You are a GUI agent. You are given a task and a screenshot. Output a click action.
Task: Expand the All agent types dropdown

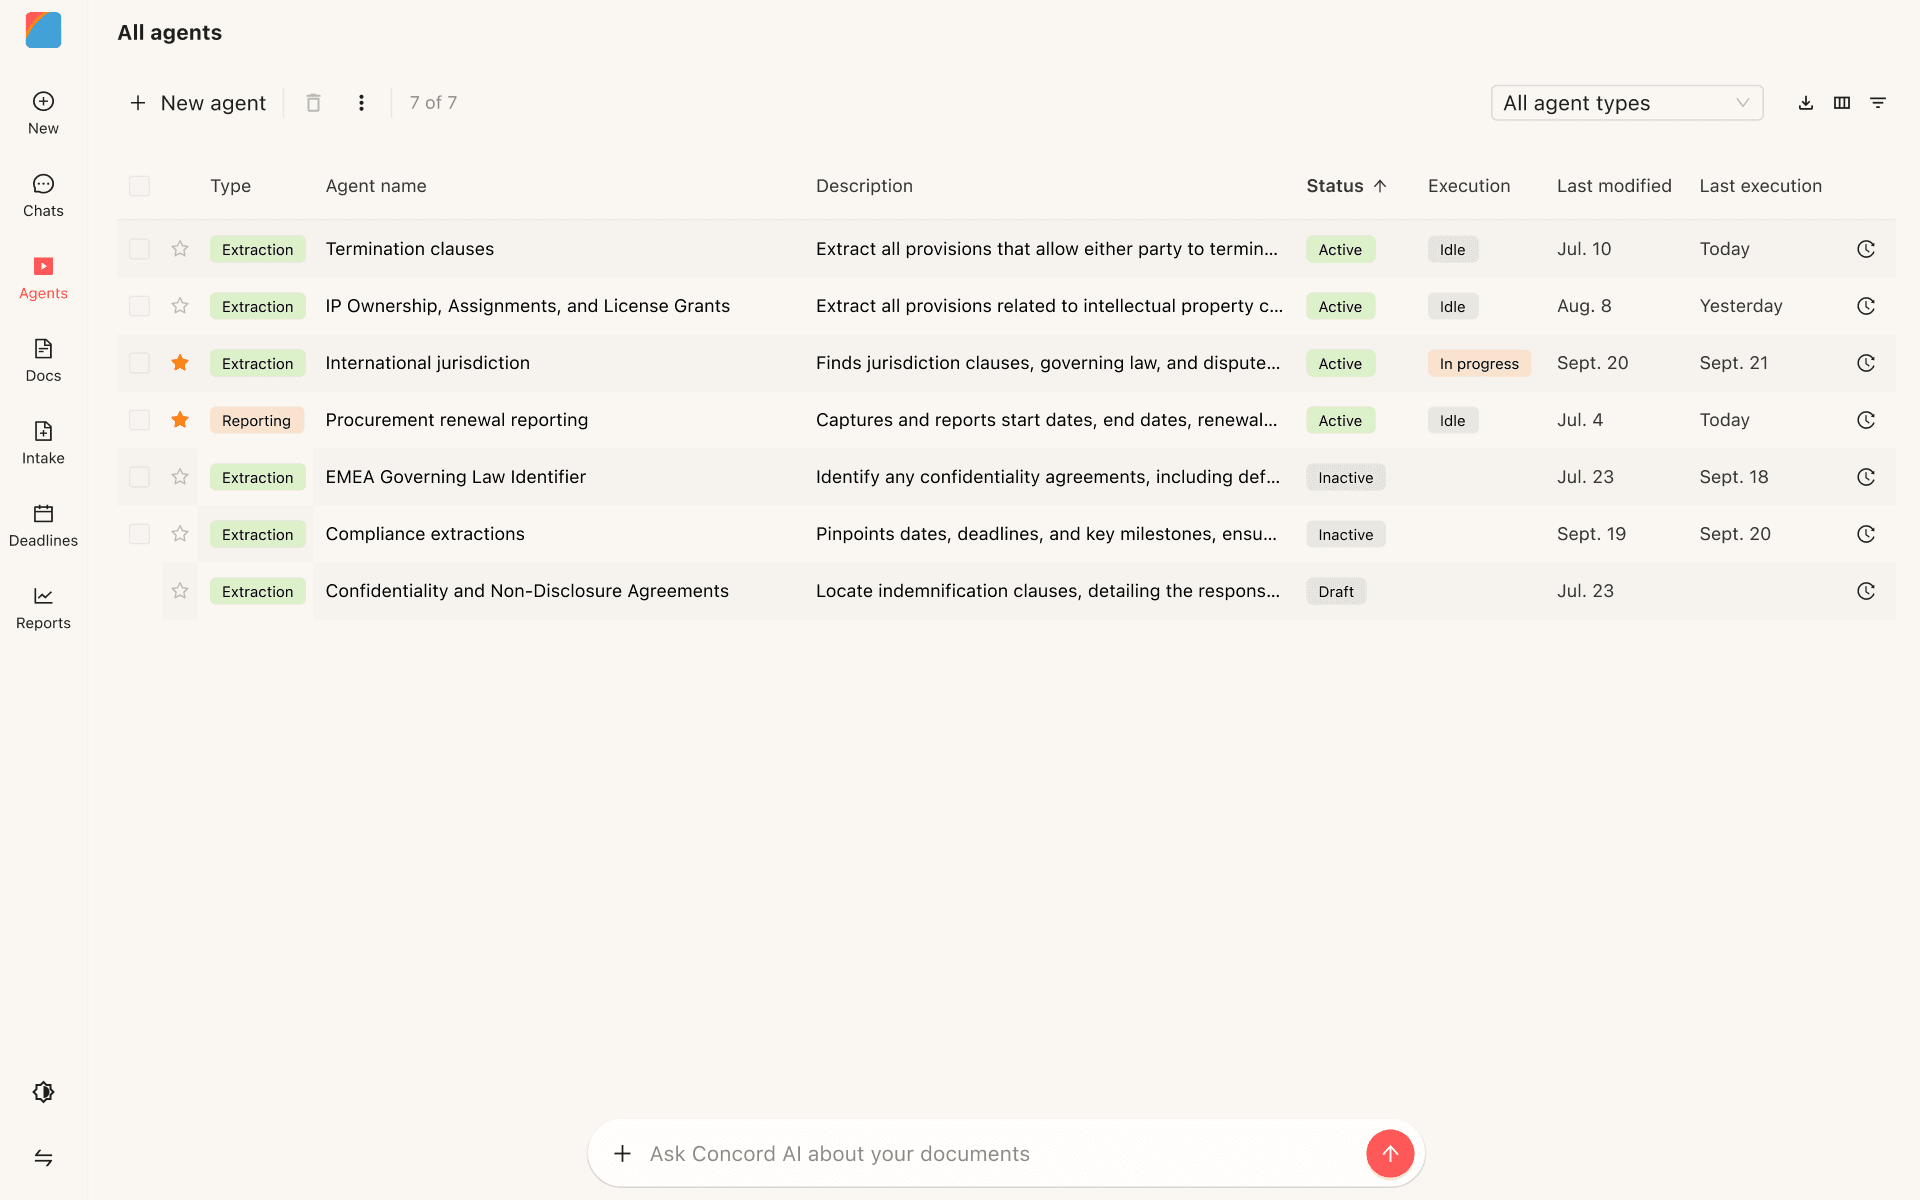tap(1626, 103)
